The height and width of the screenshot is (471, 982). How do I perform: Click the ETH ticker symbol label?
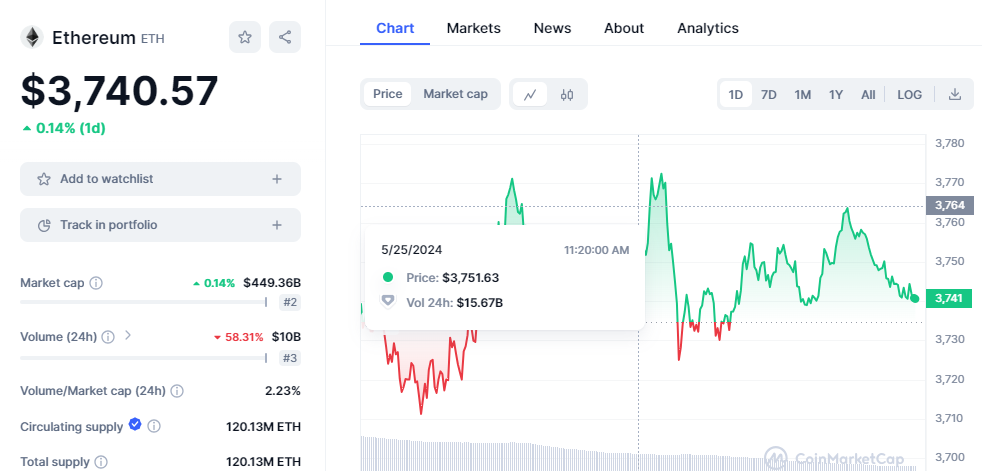(152, 39)
